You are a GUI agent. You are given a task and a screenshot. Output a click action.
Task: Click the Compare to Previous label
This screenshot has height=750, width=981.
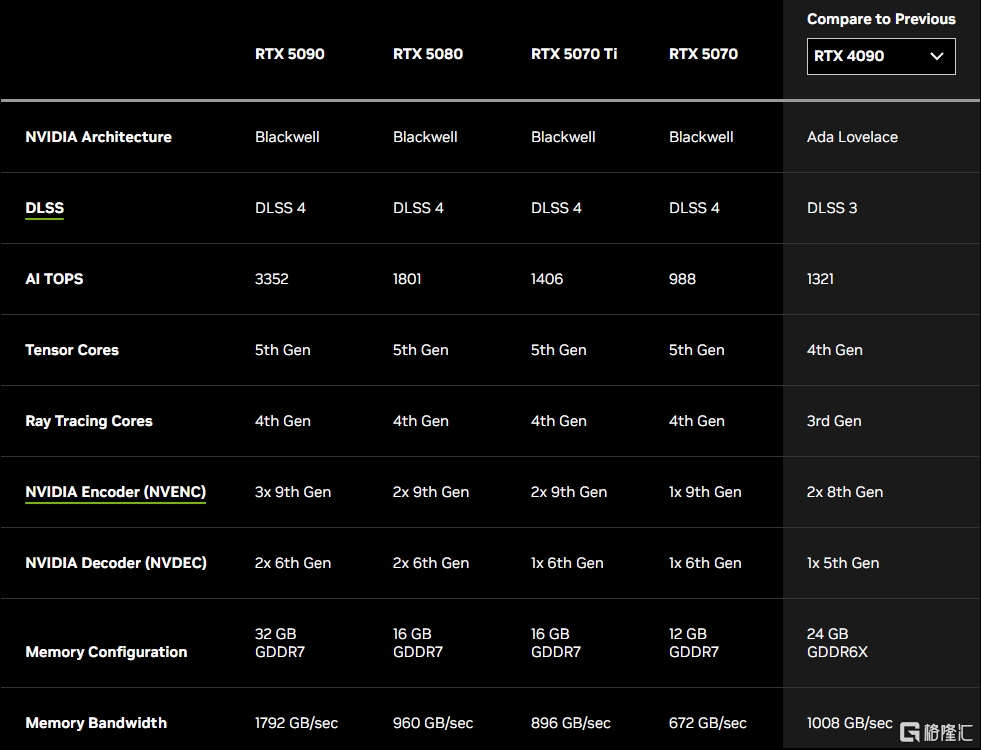(x=881, y=19)
